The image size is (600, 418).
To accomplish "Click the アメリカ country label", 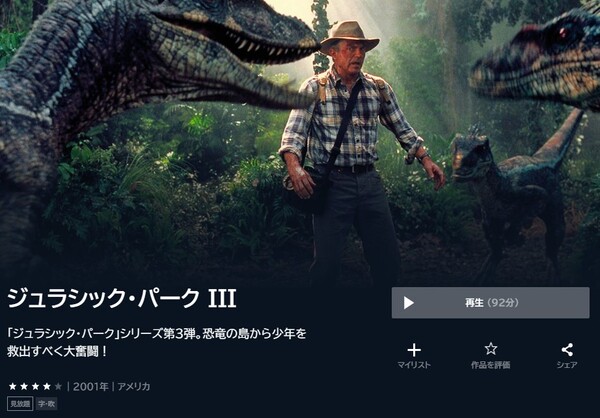I will [x=134, y=387].
